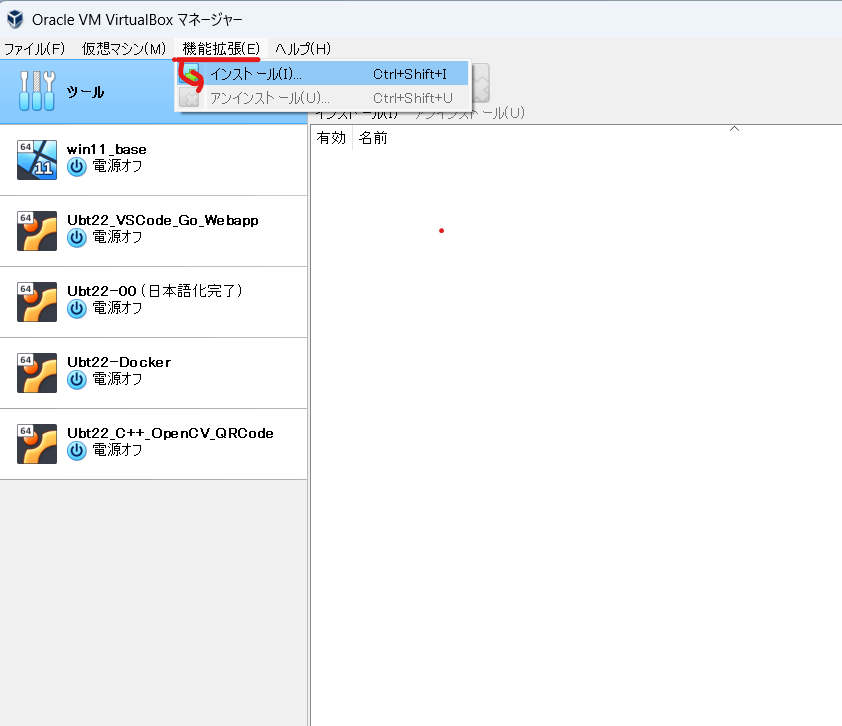Choose インストール(I)... from the dropdown menu

pos(323,74)
